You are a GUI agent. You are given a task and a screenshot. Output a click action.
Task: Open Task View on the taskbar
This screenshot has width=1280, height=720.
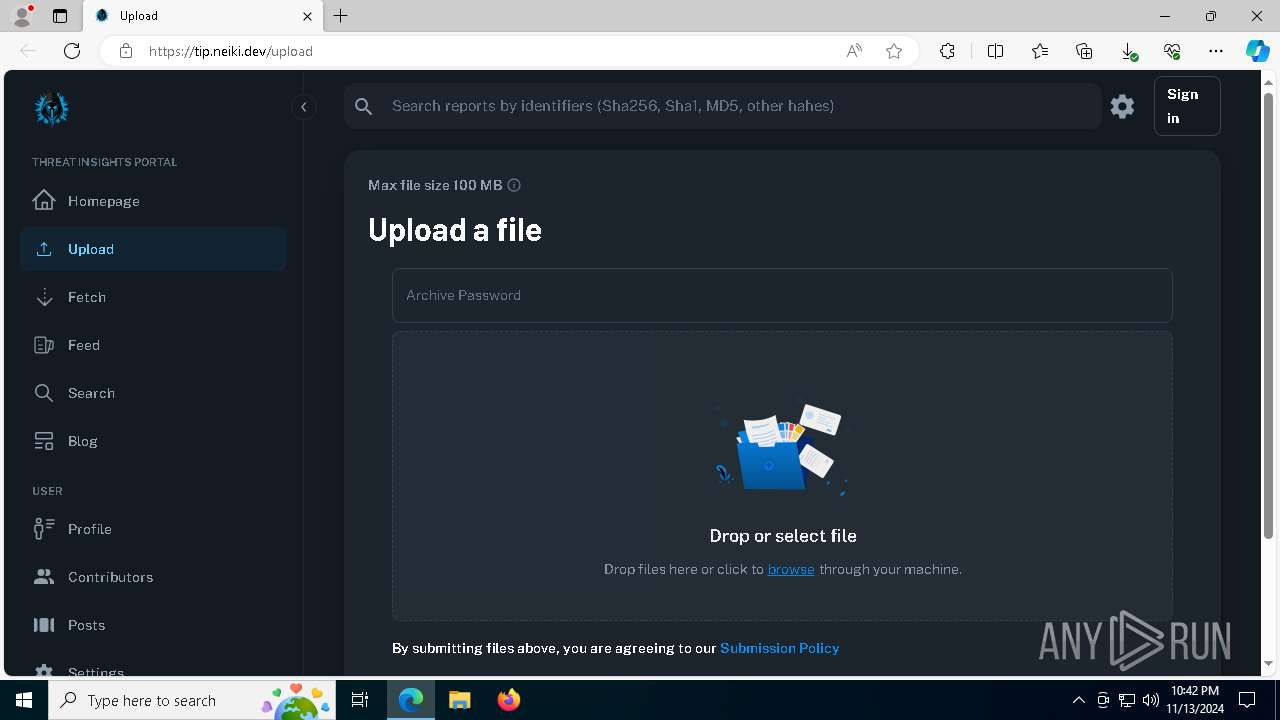coord(360,700)
